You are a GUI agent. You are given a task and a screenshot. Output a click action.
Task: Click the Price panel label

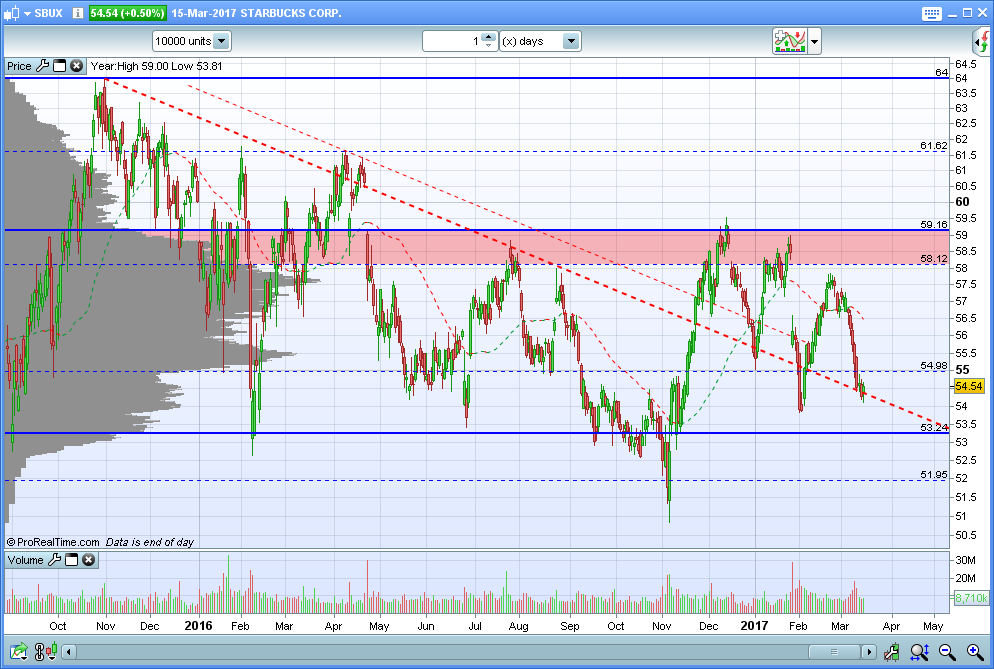pos(19,66)
